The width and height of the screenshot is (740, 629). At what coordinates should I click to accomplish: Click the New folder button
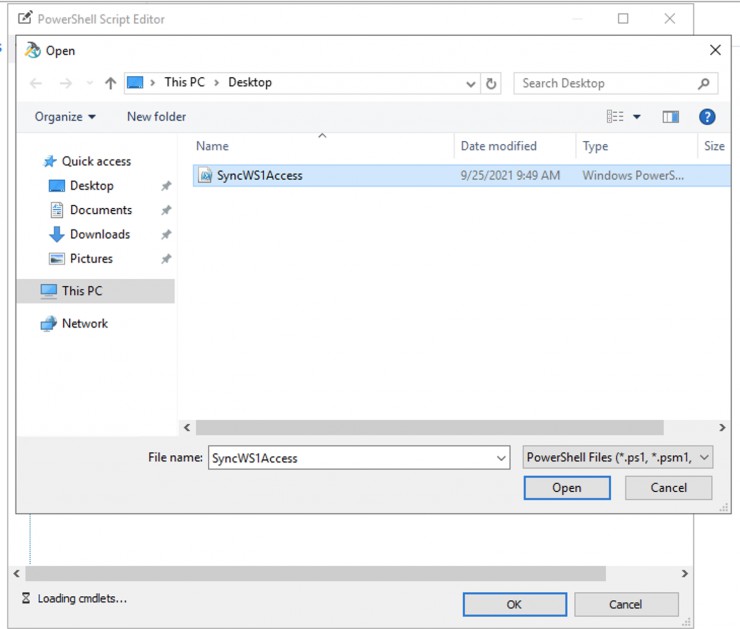click(156, 117)
